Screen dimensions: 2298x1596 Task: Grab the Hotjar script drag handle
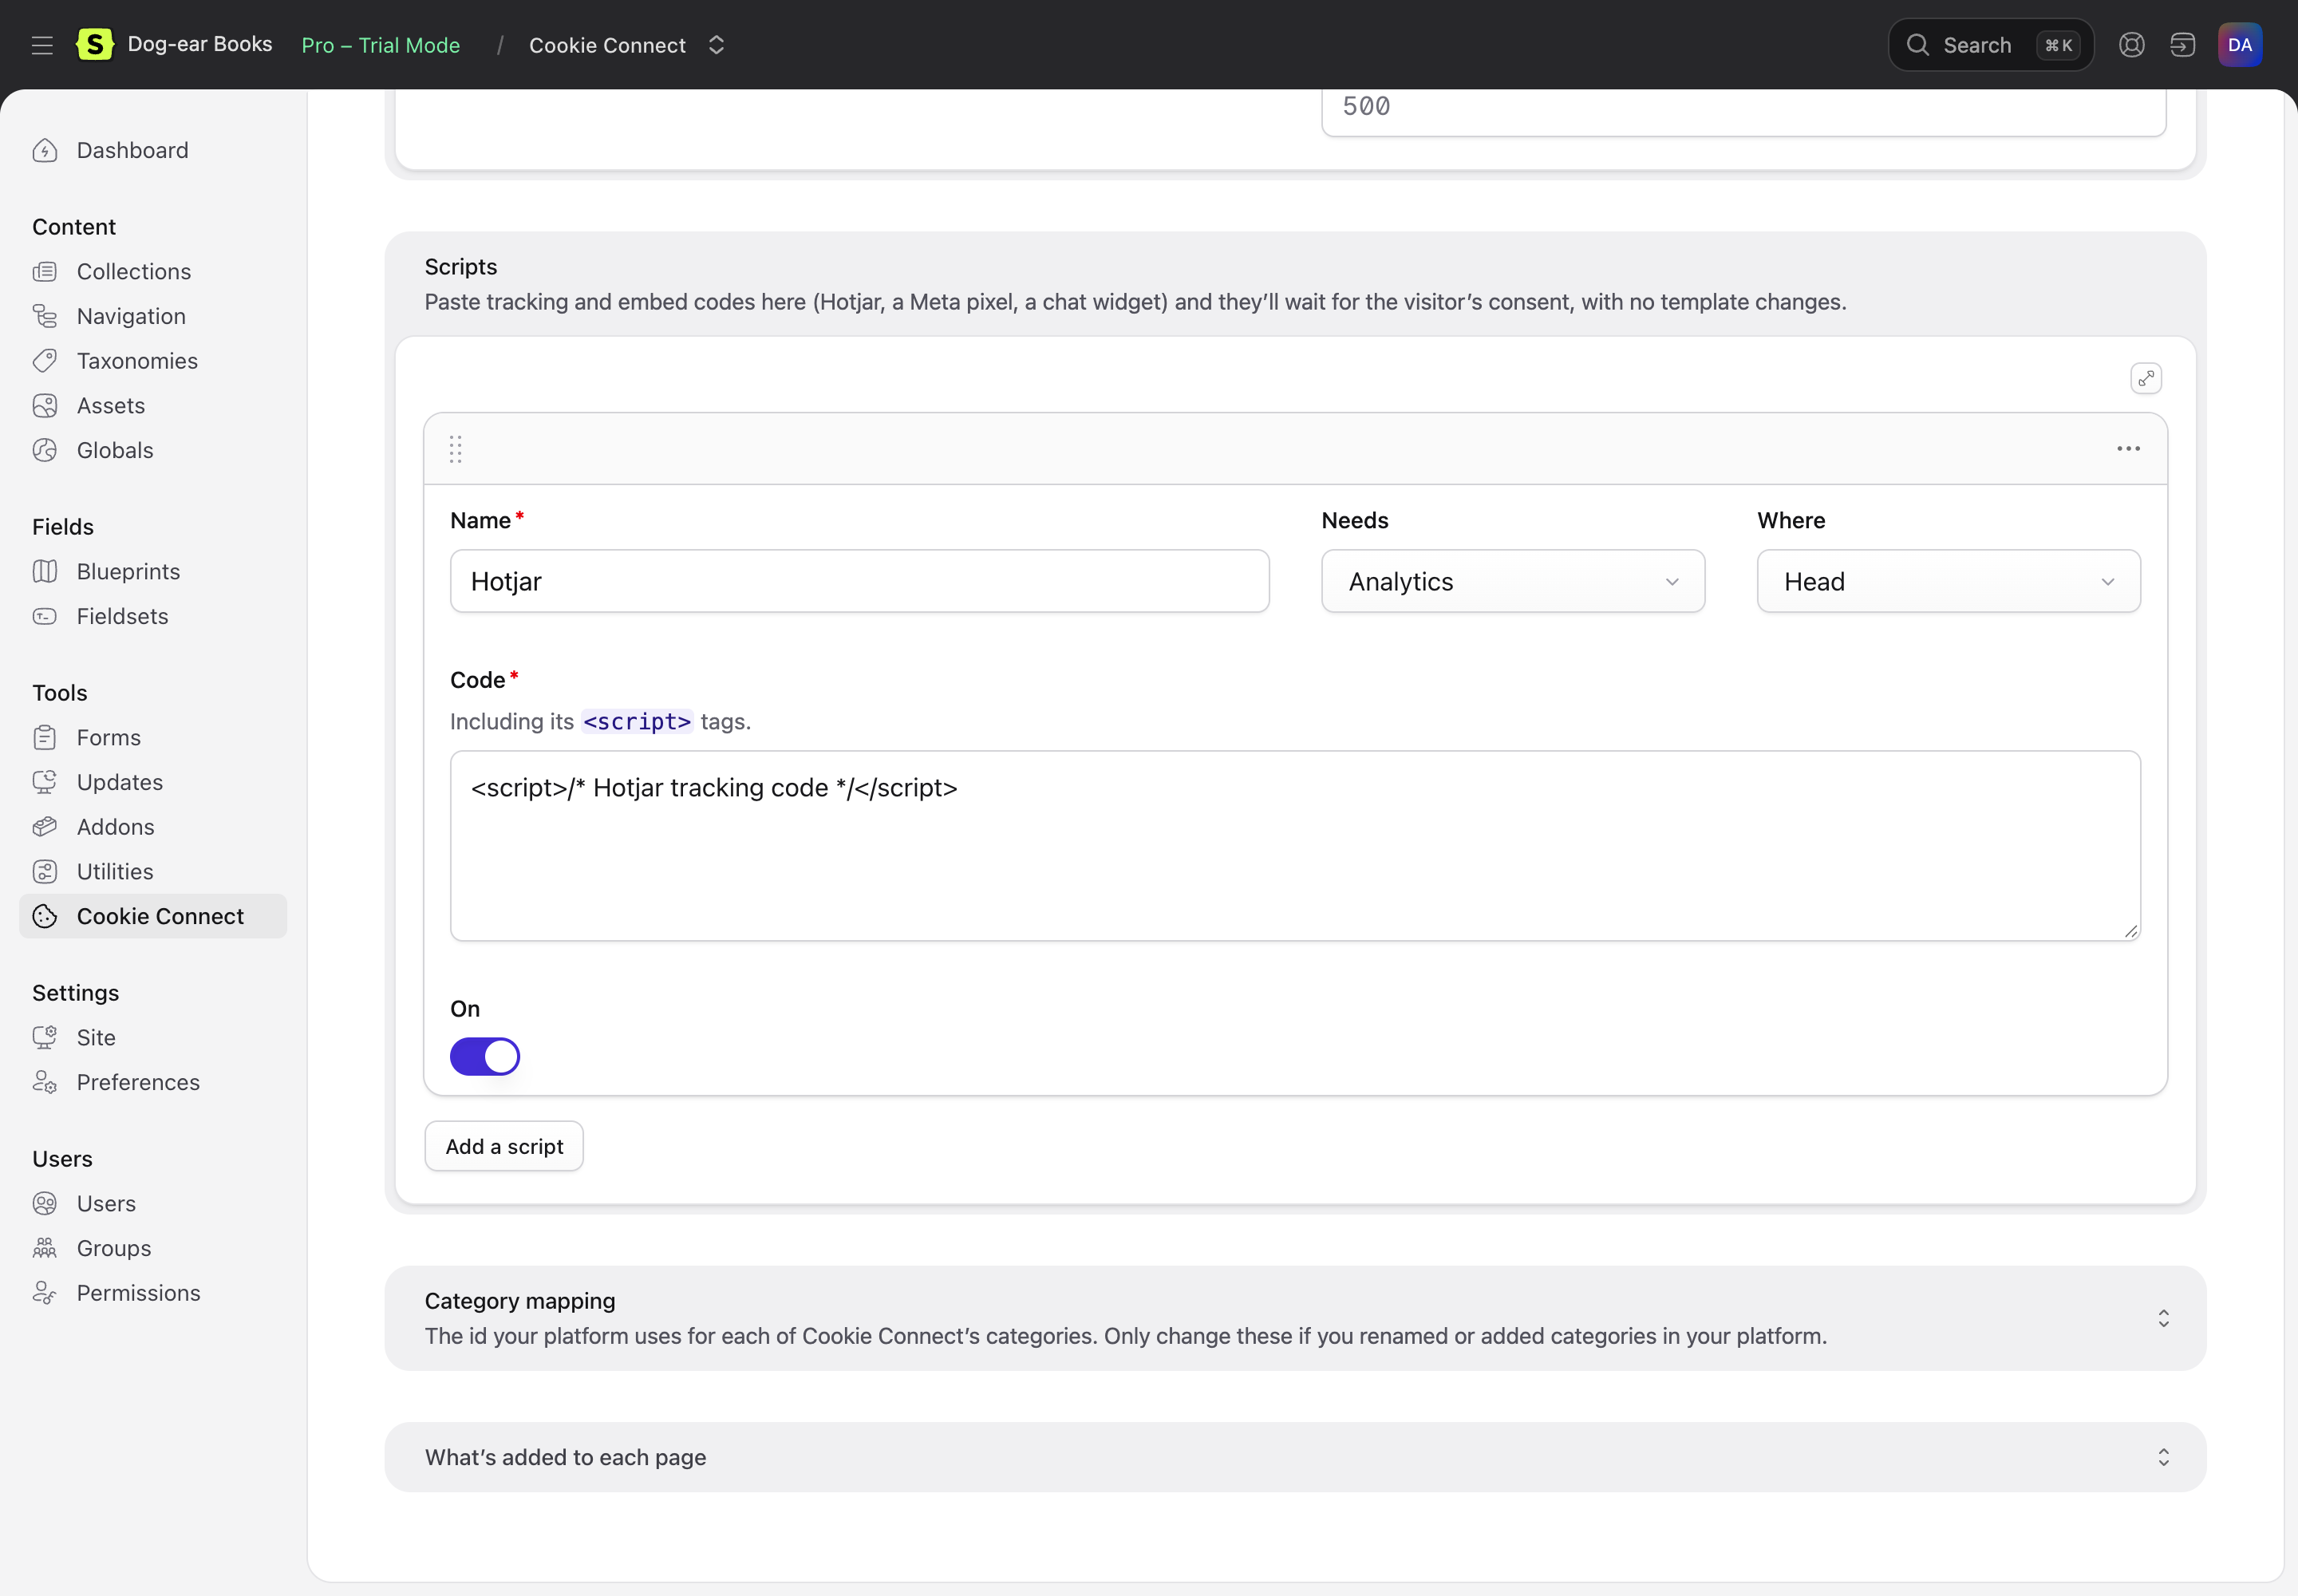coord(455,449)
